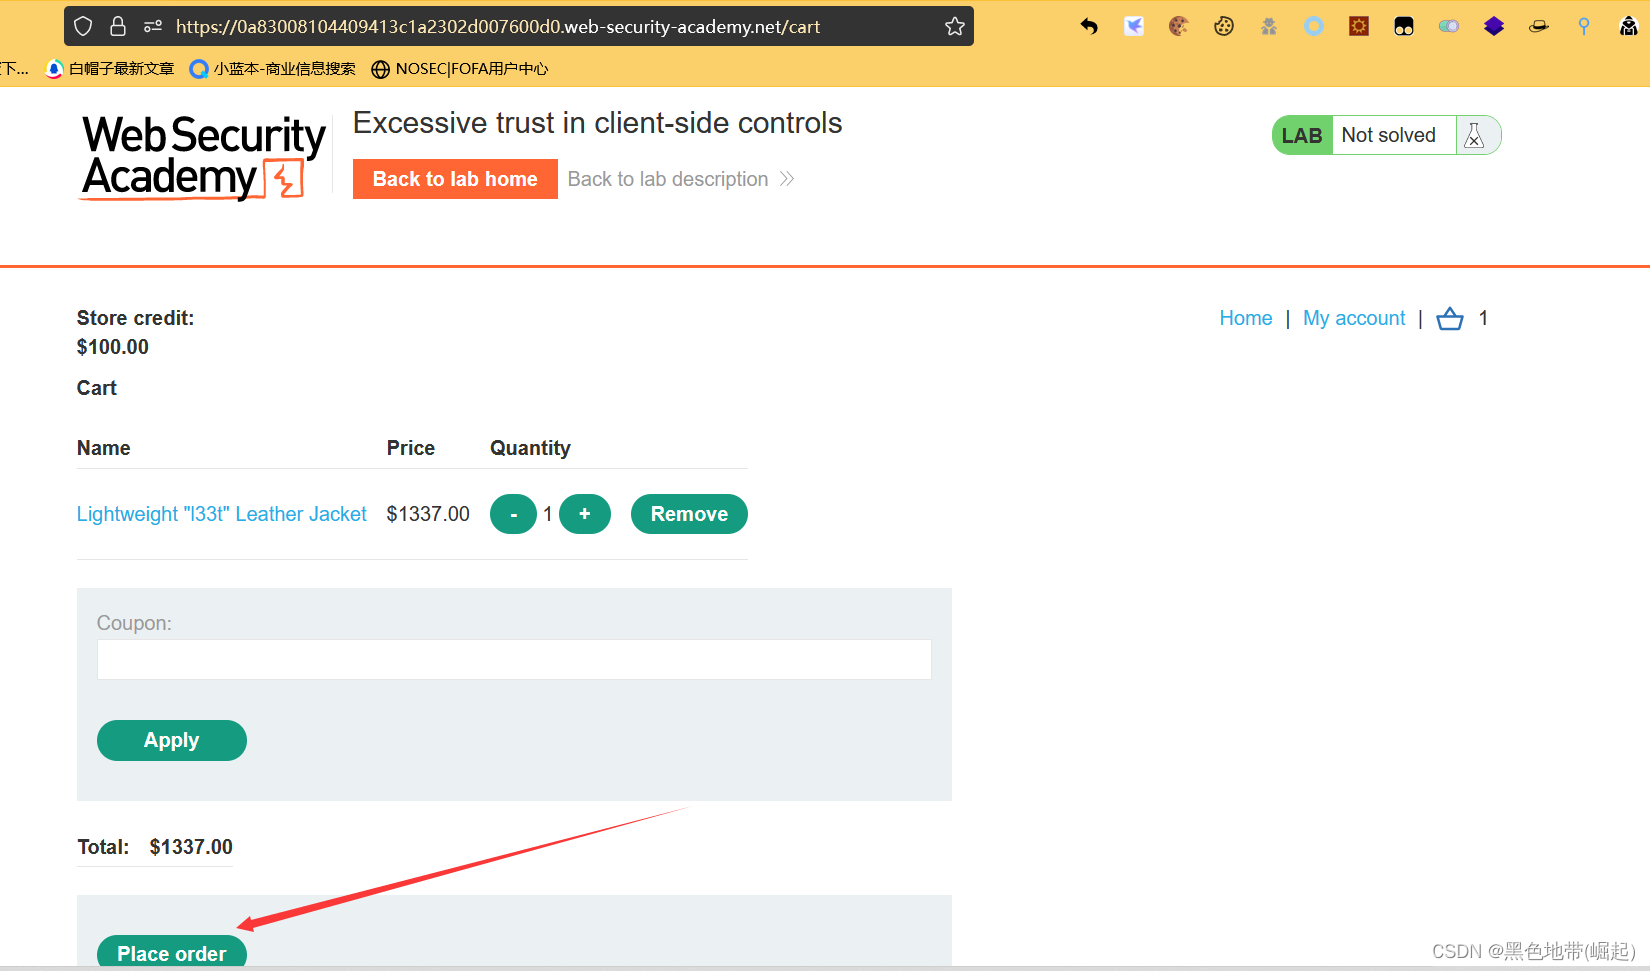The height and width of the screenshot is (971, 1650).
Task: Apply the coupon code
Action: coord(172,740)
